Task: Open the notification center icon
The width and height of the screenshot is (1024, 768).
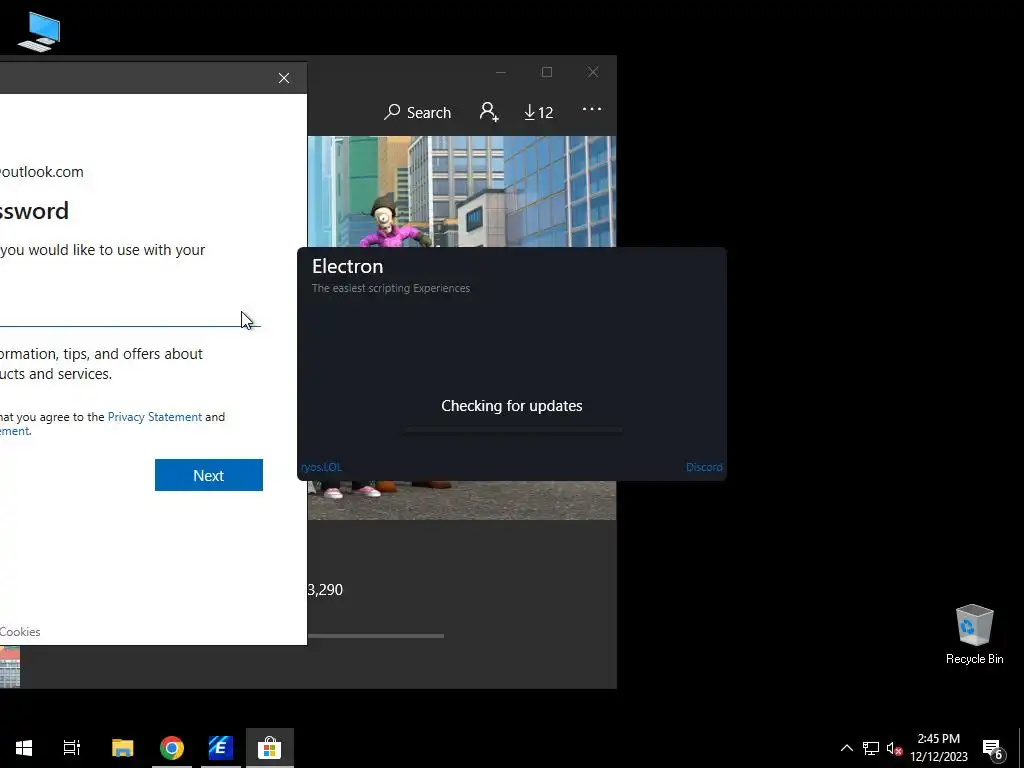Action: pos(993,748)
